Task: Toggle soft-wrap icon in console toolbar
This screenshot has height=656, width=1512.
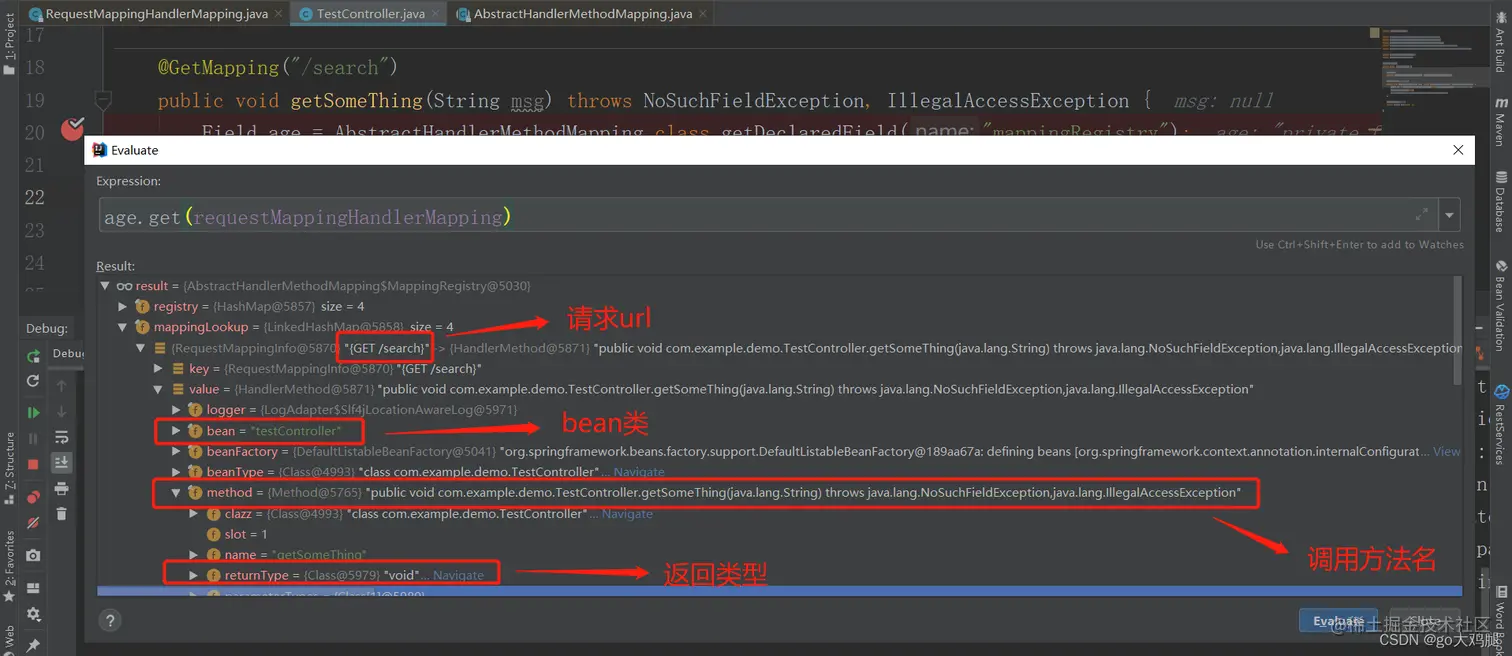Action: [x=61, y=437]
